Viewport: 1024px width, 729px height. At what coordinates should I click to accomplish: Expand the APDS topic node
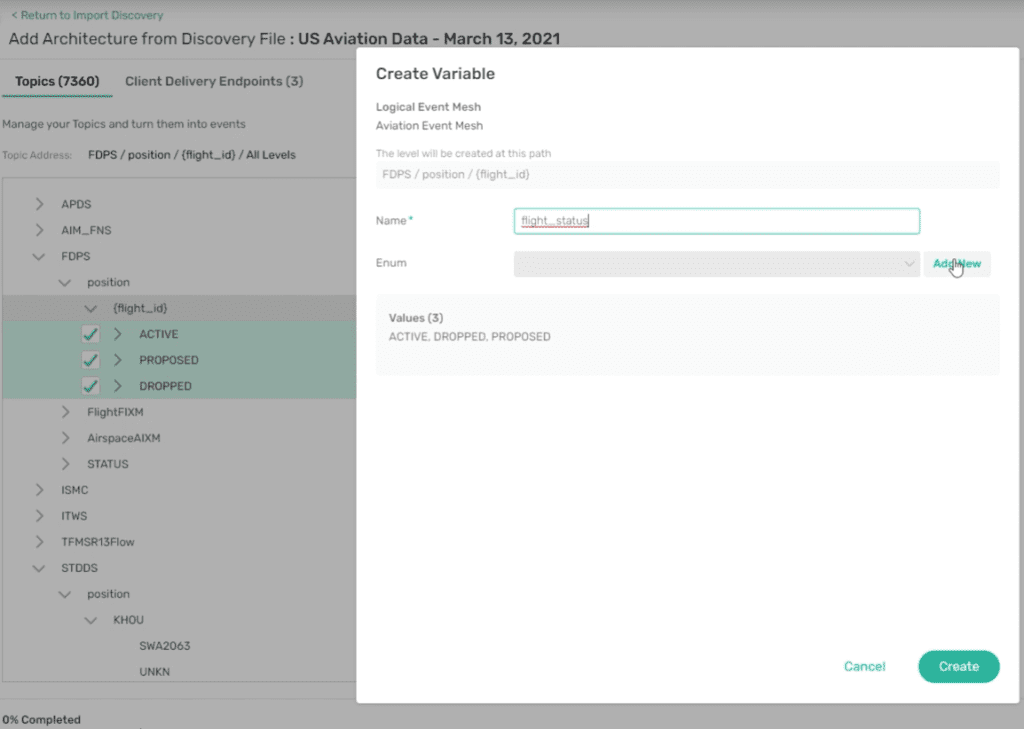tap(40, 203)
